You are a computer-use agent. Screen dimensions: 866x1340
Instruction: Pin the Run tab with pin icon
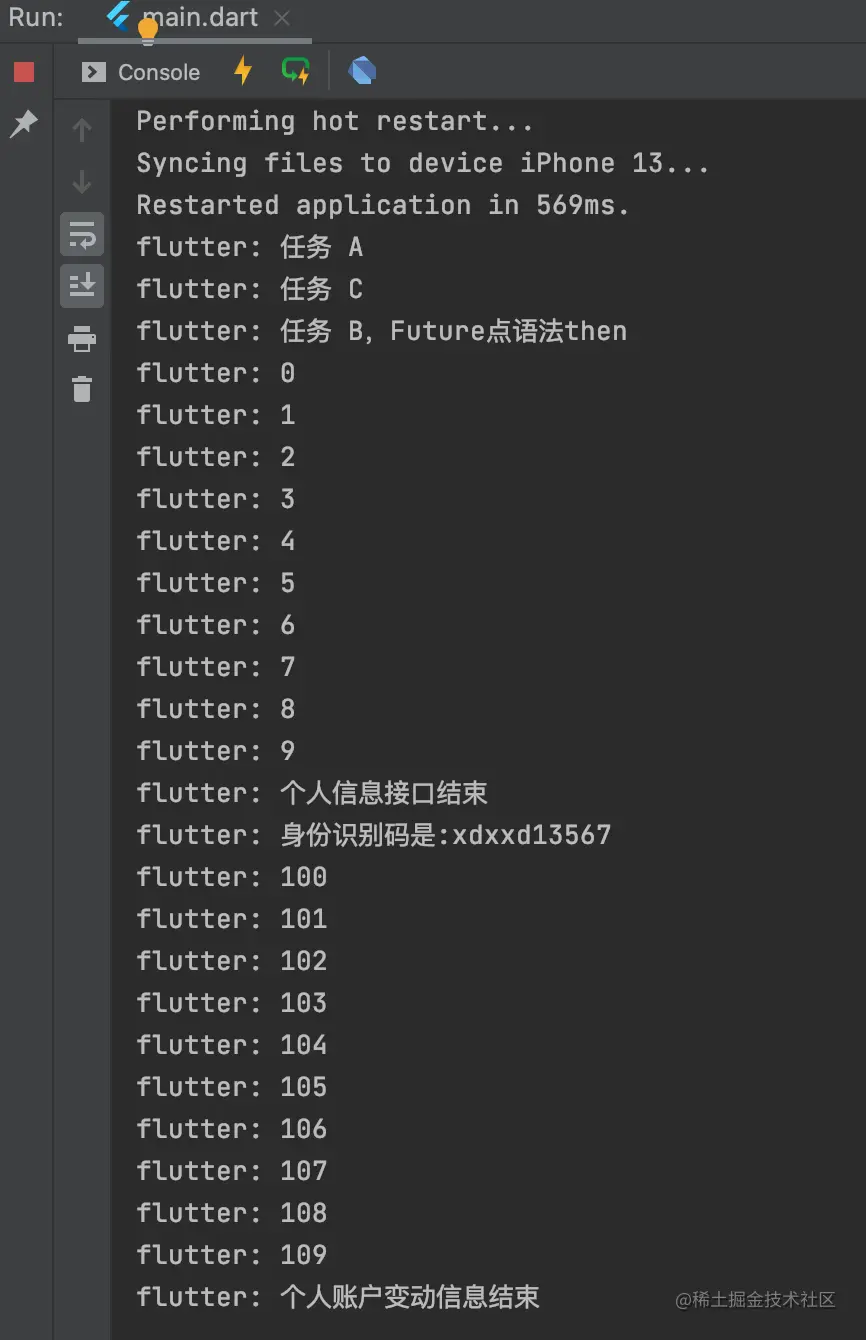(x=24, y=124)
